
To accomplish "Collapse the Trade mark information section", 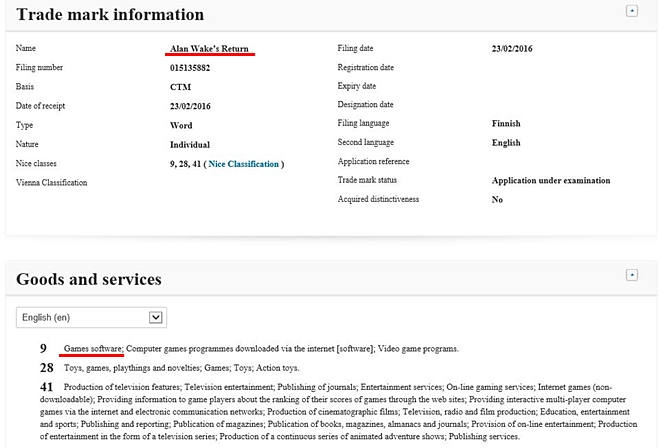I will coord(631,11).
